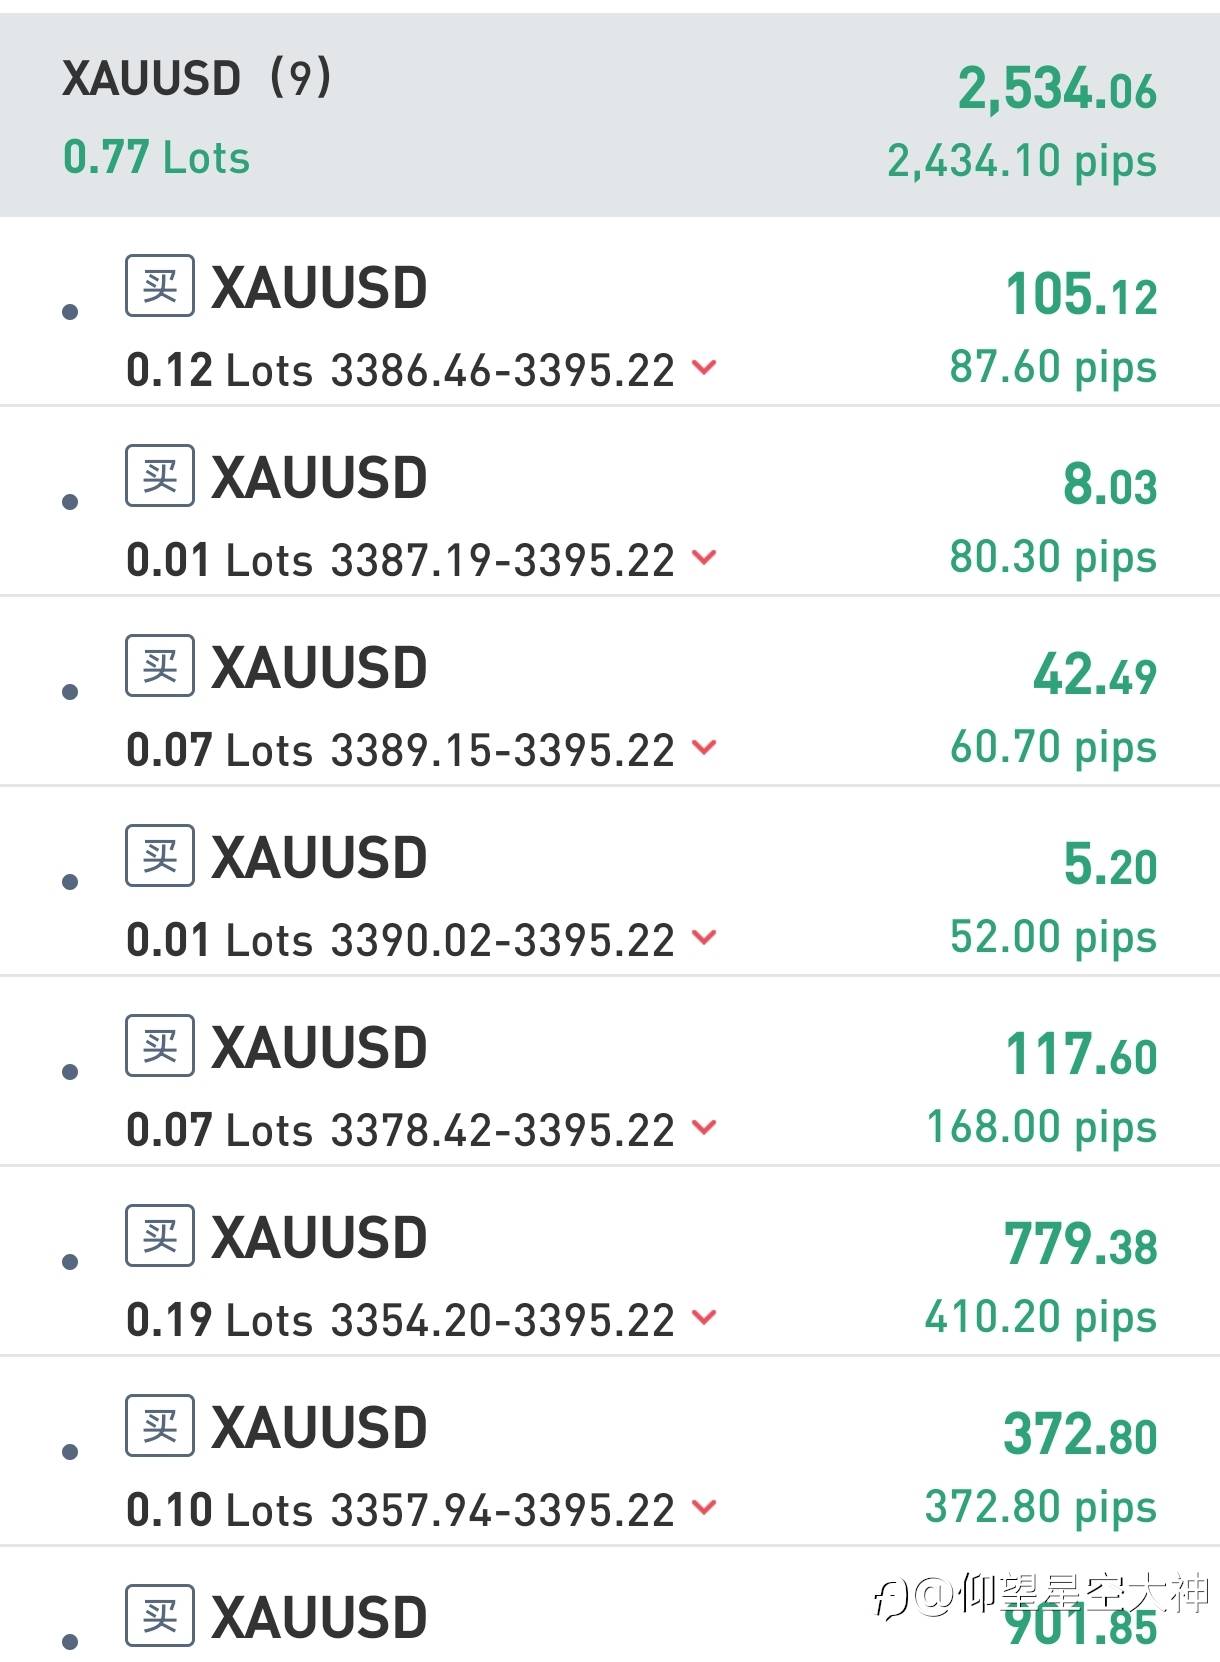Open the XAUUSD (9) group header
Viewport: 1220px width, 1662px height.
610,116
